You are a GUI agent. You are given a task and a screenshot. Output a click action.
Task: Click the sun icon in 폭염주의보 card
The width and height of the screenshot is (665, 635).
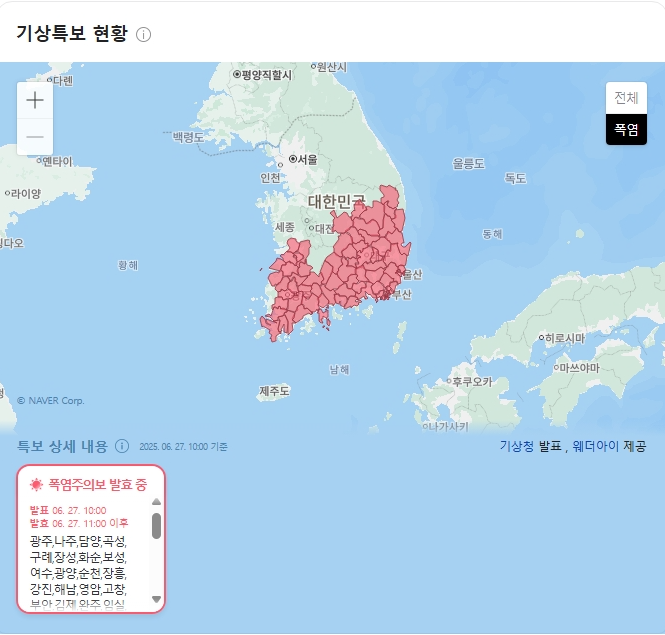pos(36,484)
